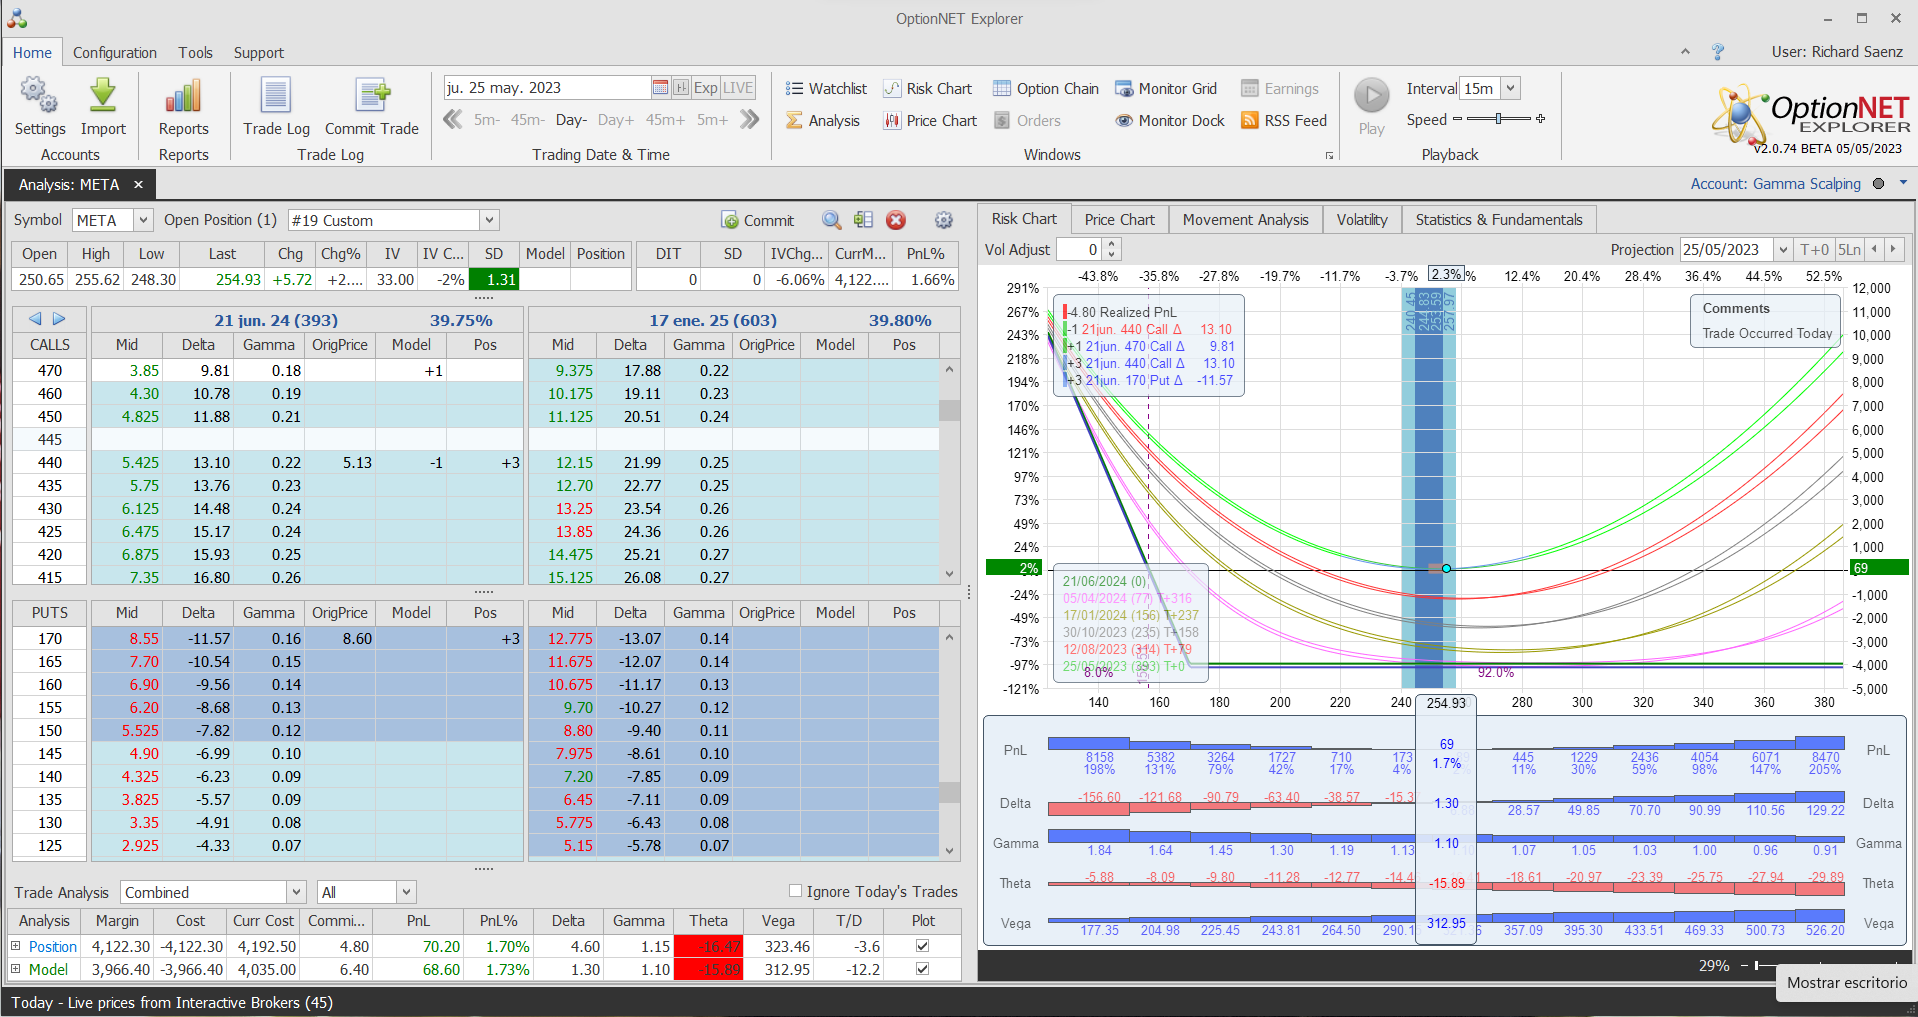Open the analysis gear settings icon
The image size is (1918, 1017).
click(x=943, y=220)
